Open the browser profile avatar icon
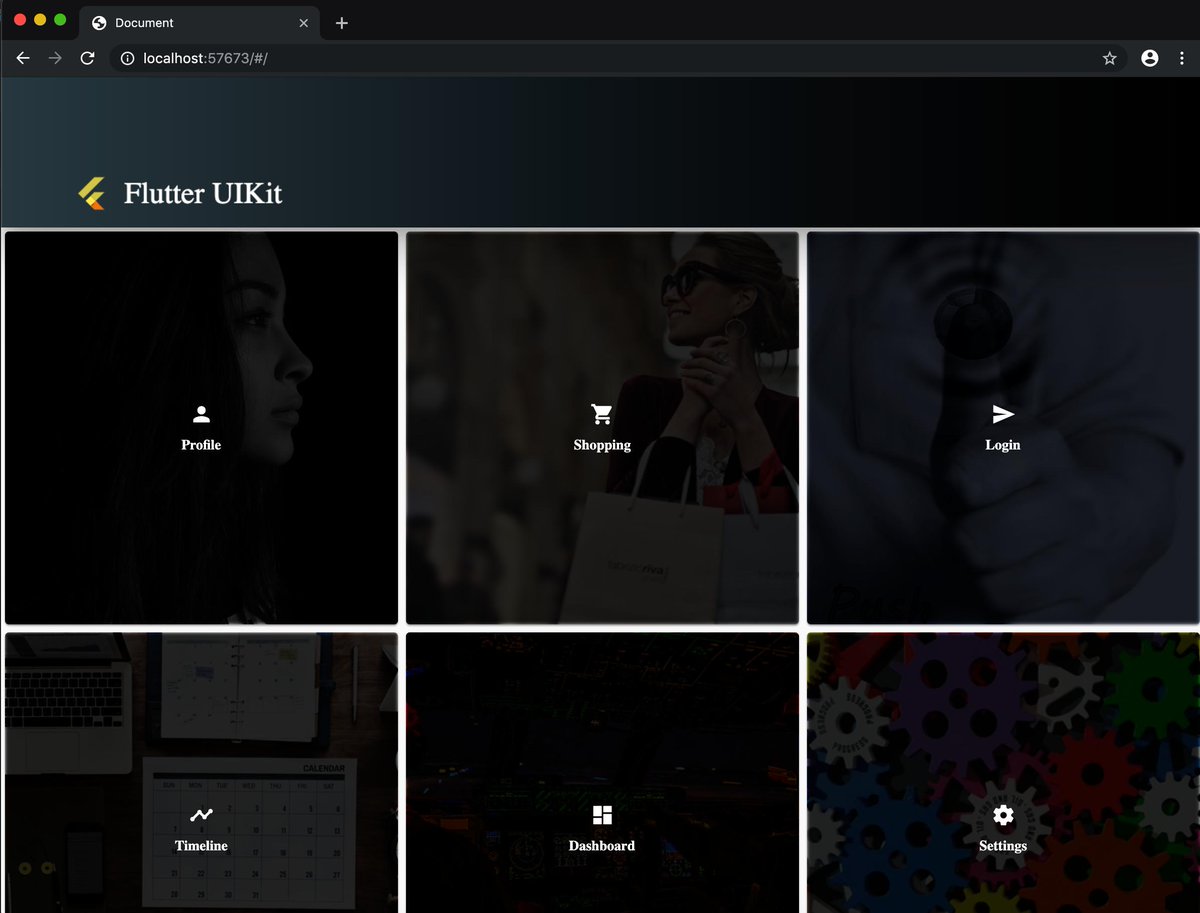 tap(1150, 58)
